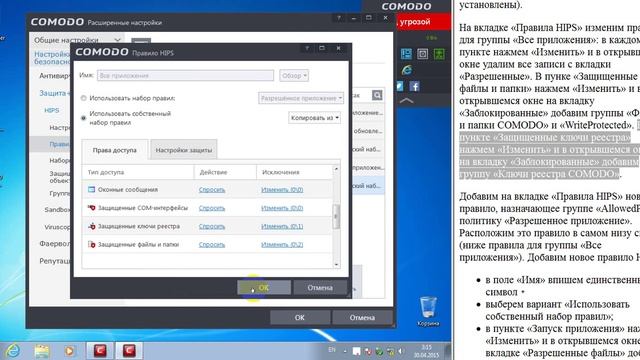Screen dimensions: 640x360
Task: Select the use custom ruleset radio option
Action: click(x=83, y=118)
